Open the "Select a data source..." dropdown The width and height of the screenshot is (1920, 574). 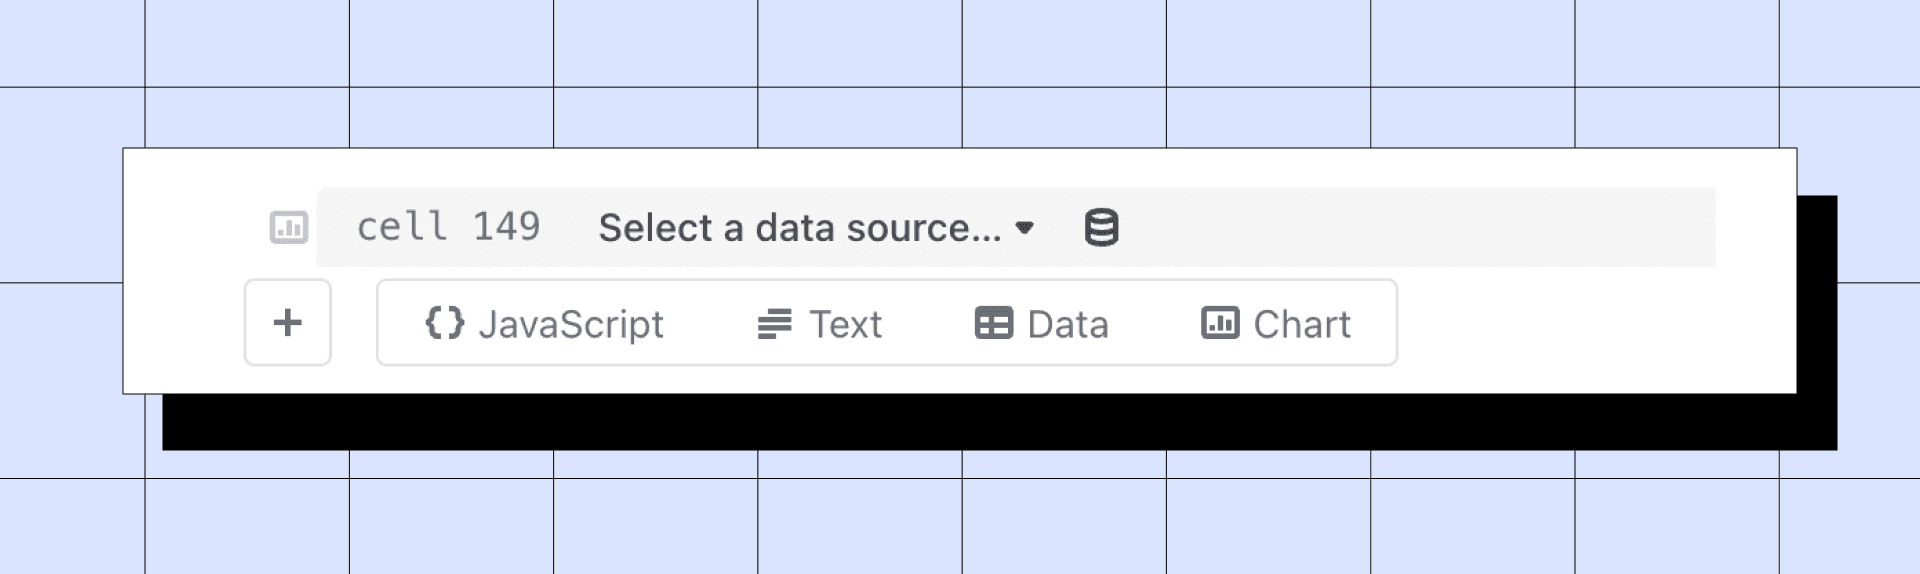tap(799, 228)
